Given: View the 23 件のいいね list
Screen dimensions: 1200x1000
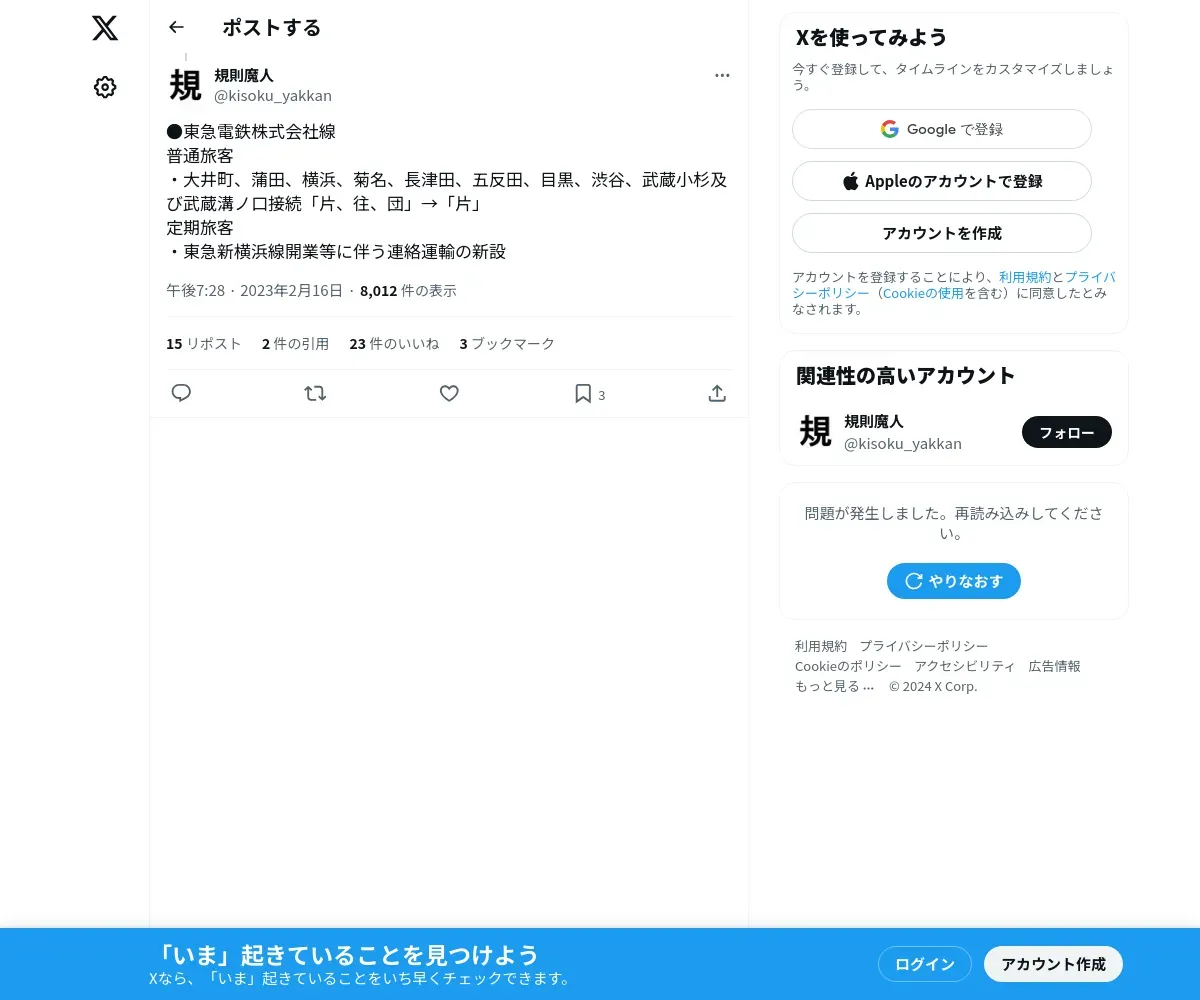Looking at the screenshot, I should (x=394, y=343).
